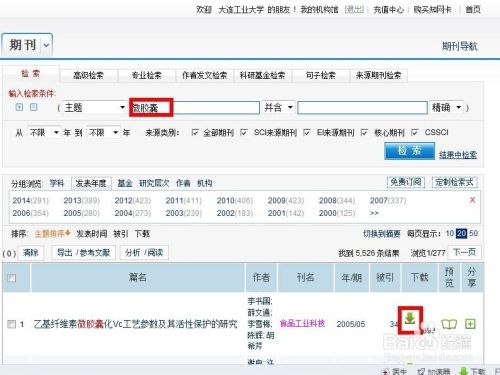This screenshot has height=375, width=500.
Task: Switch to the 作者发文检索 tab
Action: 204,76
